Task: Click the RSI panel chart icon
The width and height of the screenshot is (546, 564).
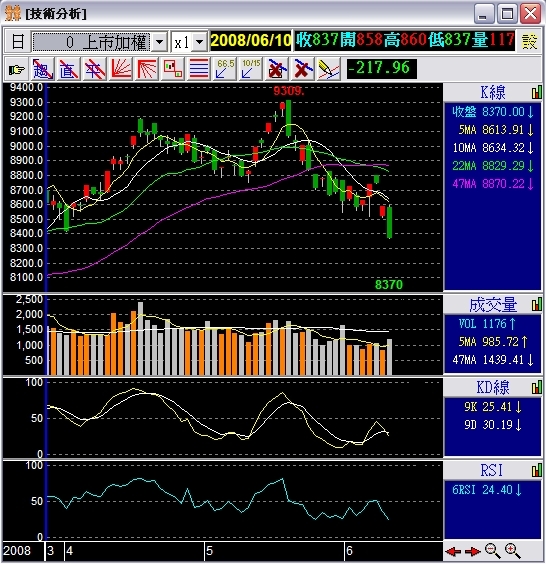Action: pyautogui.click(x=537, y=470)
